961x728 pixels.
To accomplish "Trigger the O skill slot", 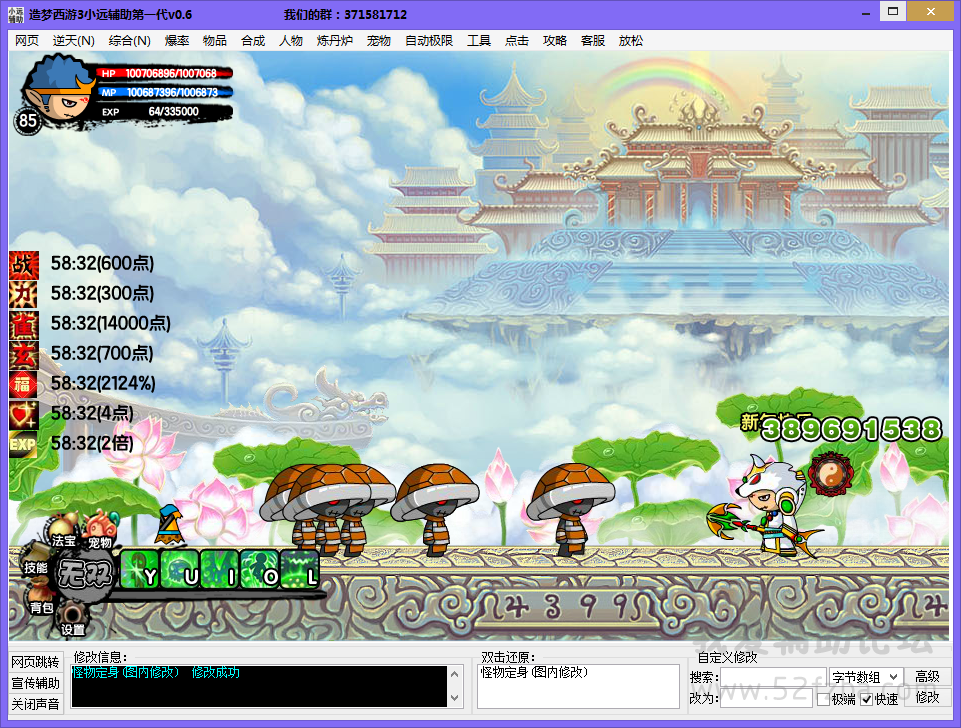I will [260, 570].
